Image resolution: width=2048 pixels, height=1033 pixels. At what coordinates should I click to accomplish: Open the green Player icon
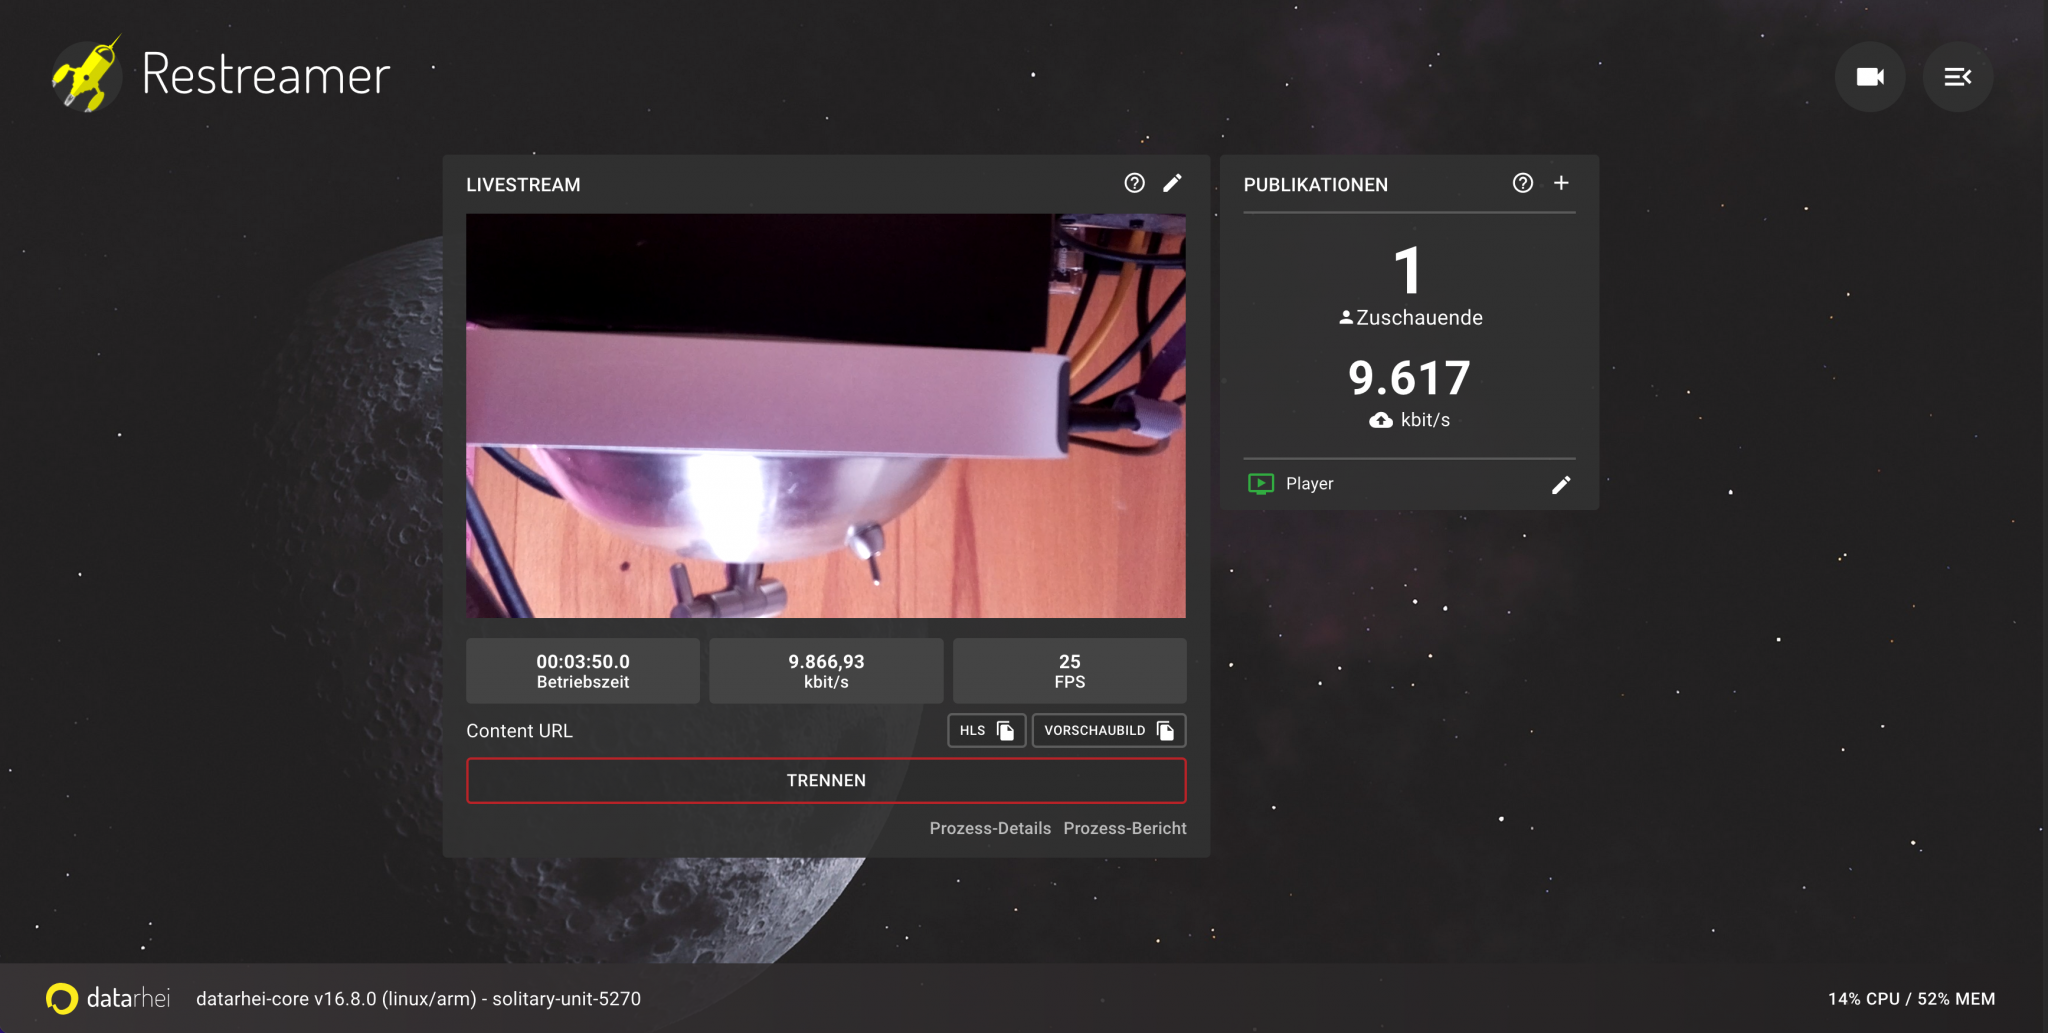click(x=1260, y=484)
